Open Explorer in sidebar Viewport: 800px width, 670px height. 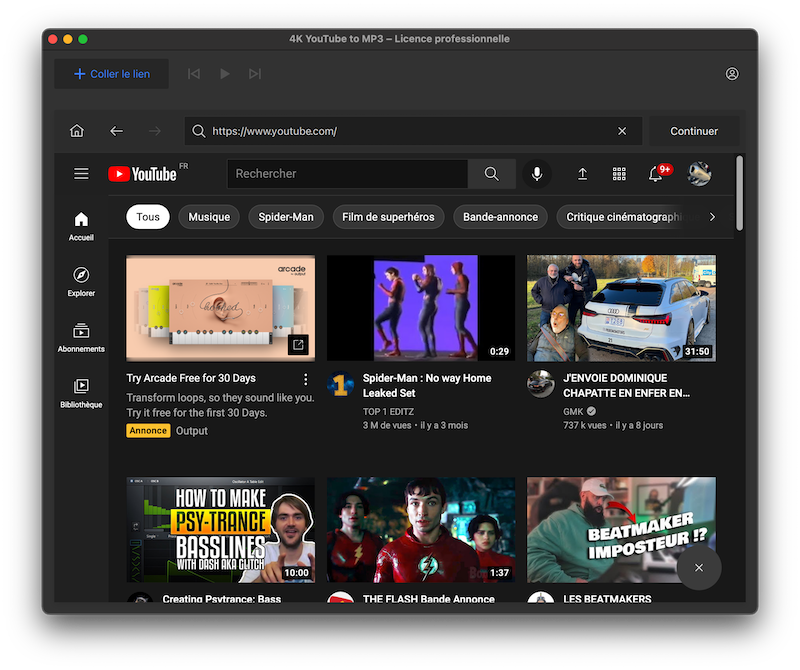coord(81,282)
